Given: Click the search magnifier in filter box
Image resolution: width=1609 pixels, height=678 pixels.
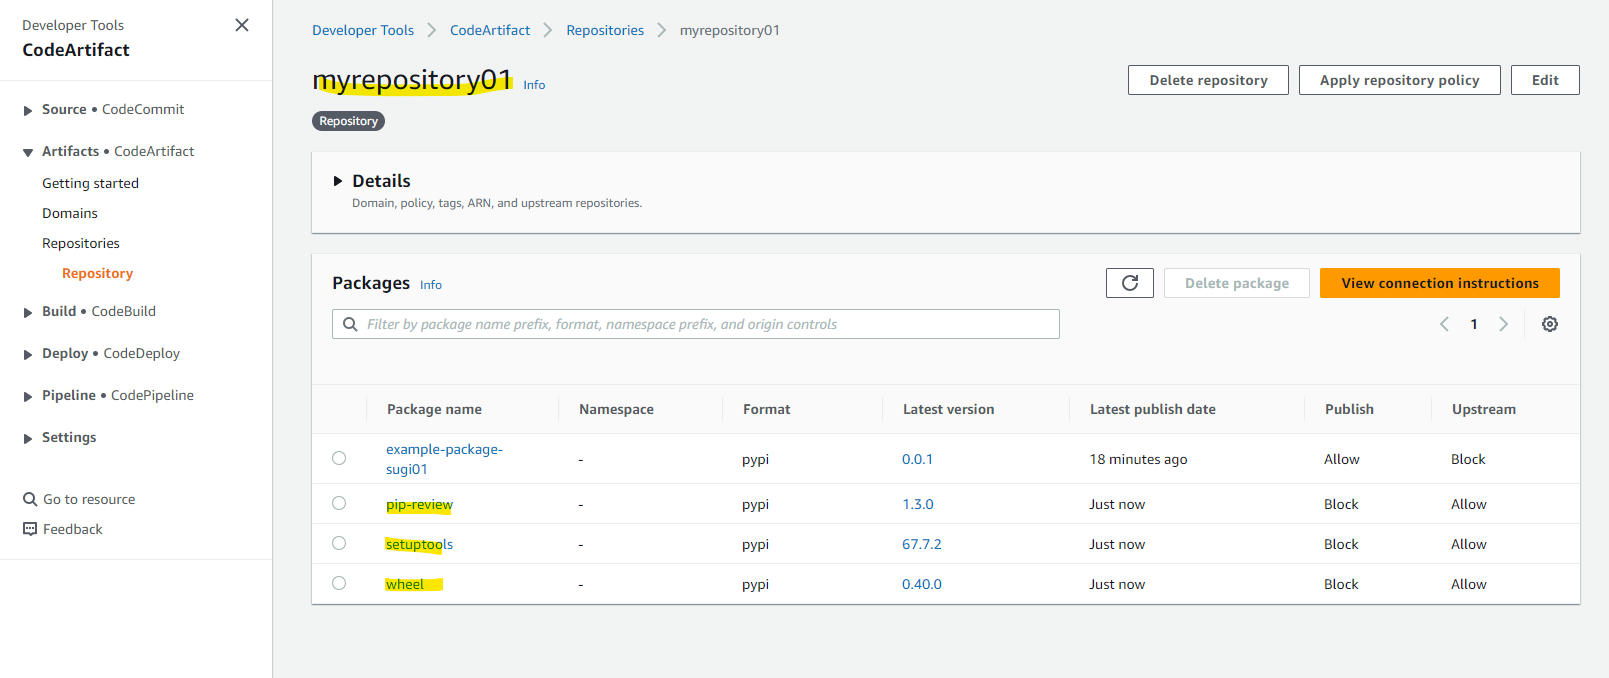Looking at the screenshot, I should click(x=350, y=324).
